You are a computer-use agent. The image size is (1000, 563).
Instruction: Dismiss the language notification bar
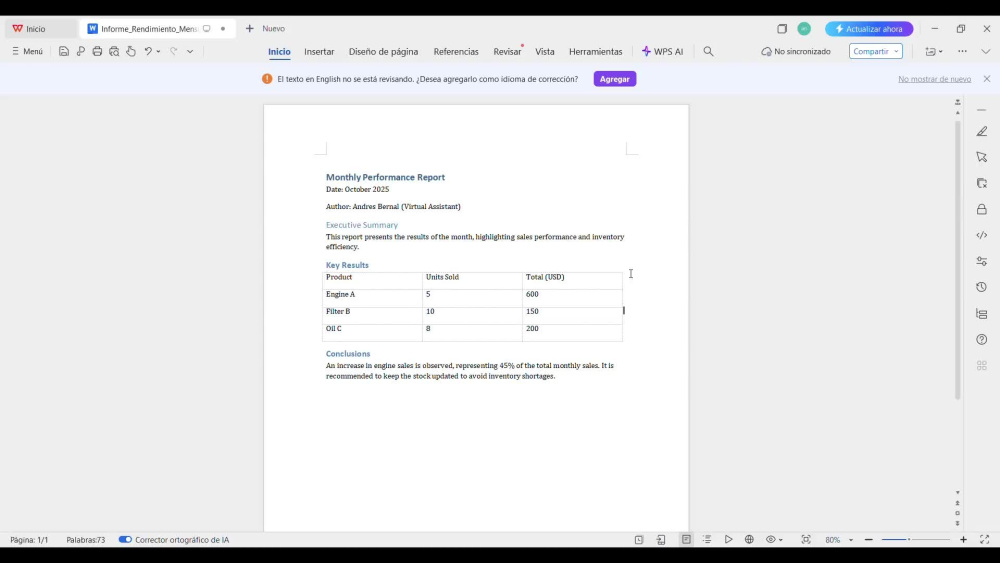[x=987, y=79]
